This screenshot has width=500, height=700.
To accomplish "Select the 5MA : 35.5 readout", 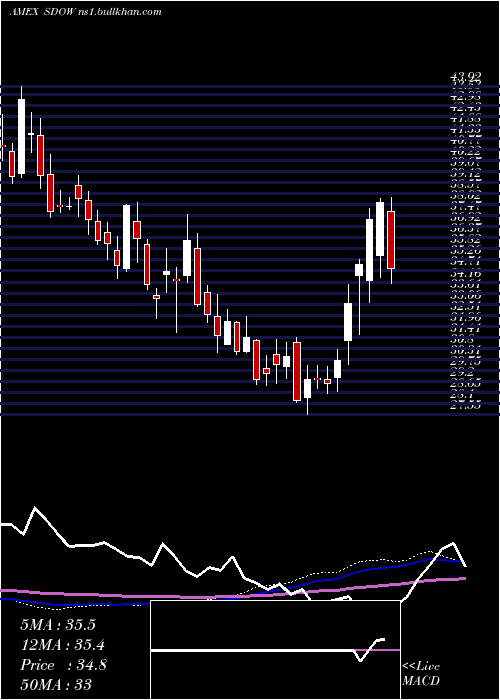I will point(58,625).
